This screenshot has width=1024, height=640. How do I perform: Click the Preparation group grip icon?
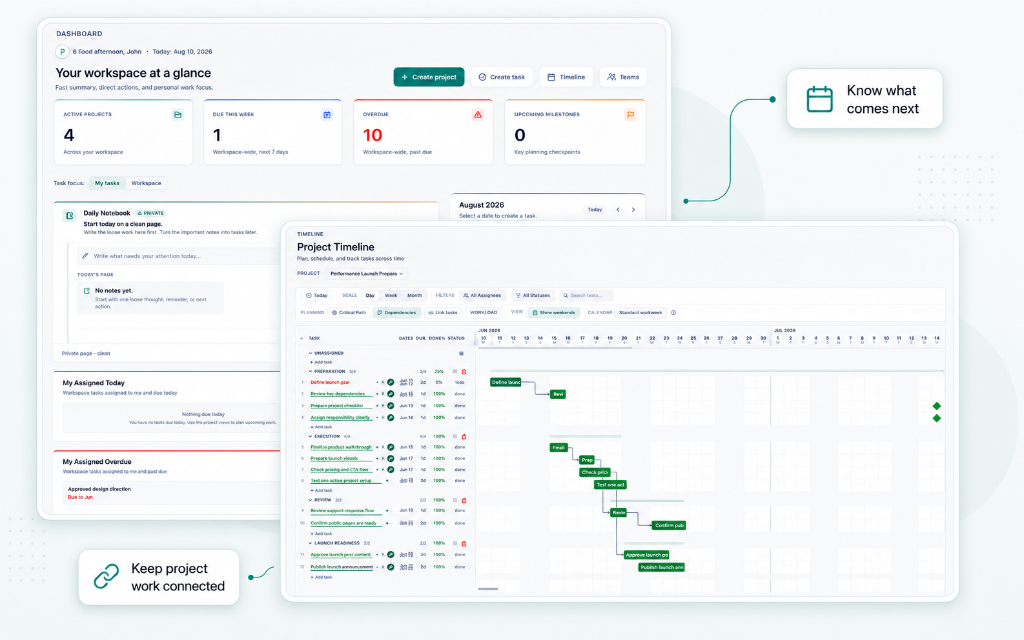455,372
